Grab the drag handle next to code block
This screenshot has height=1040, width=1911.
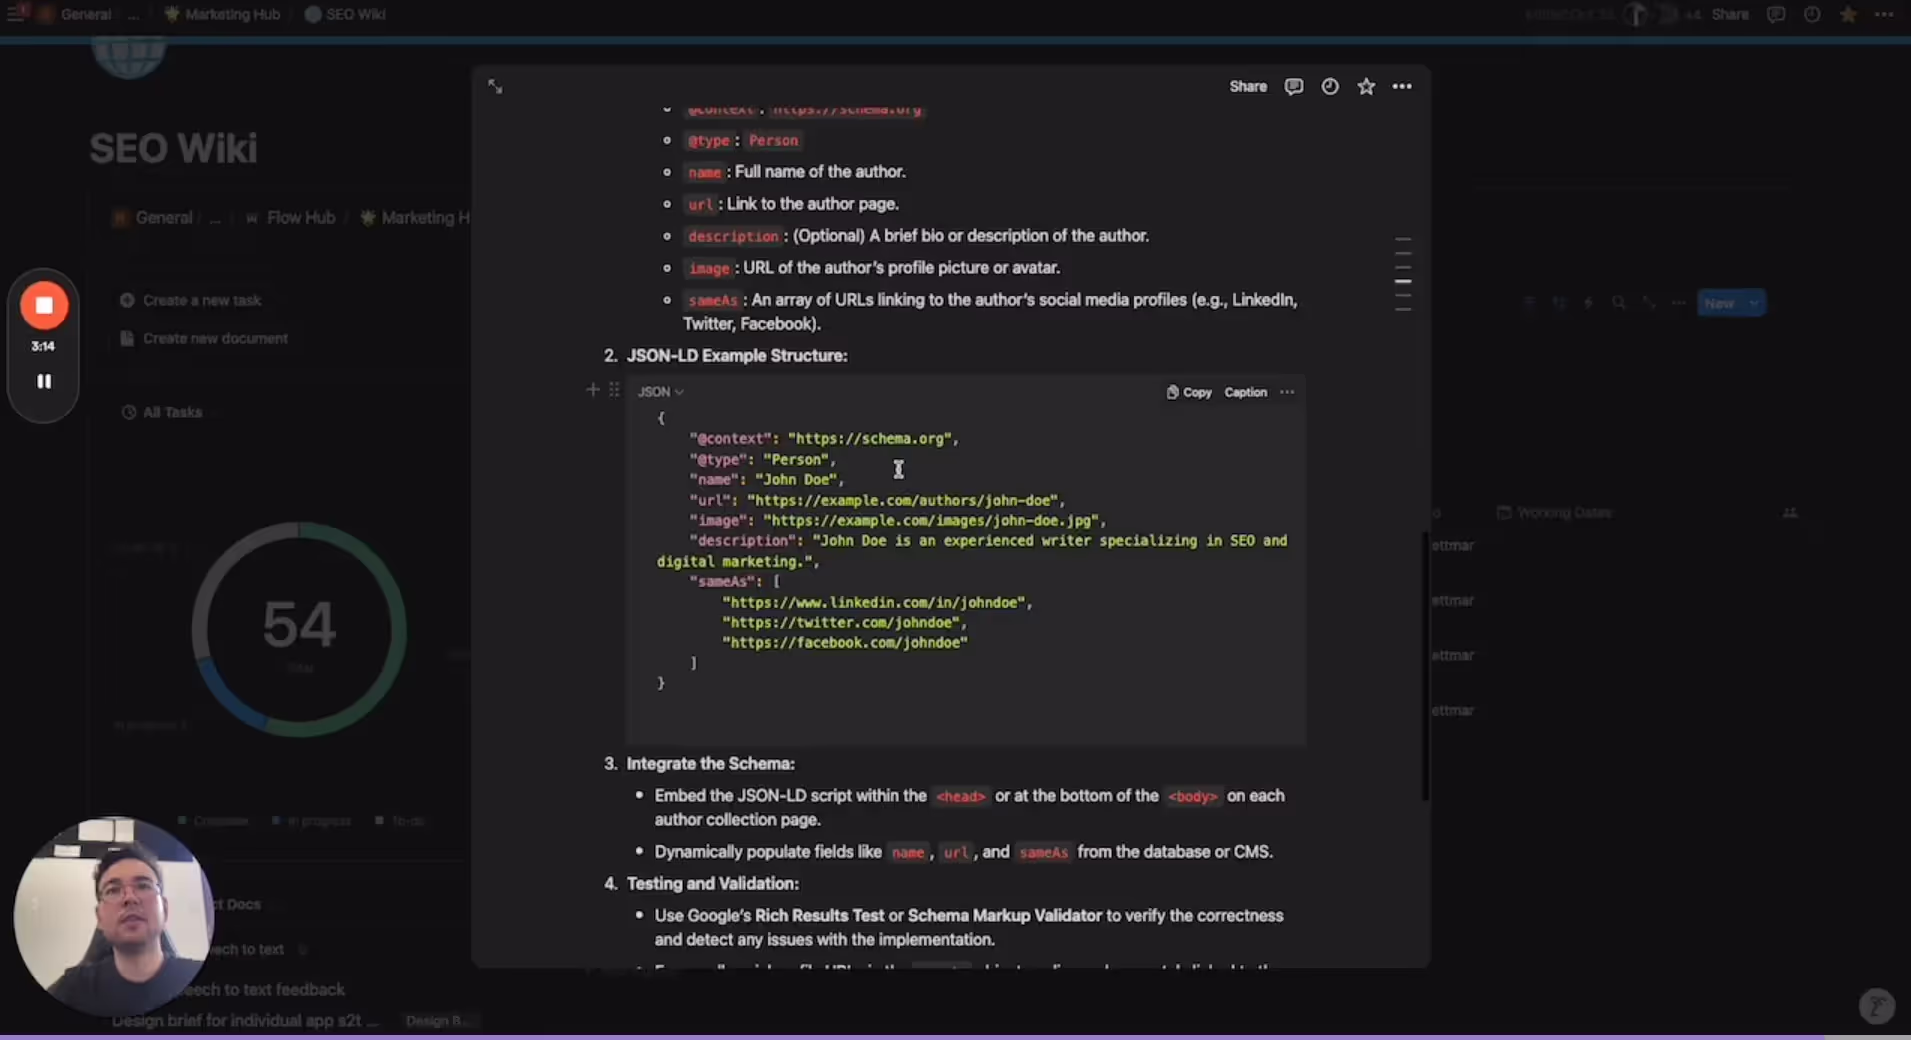point(614,390)
